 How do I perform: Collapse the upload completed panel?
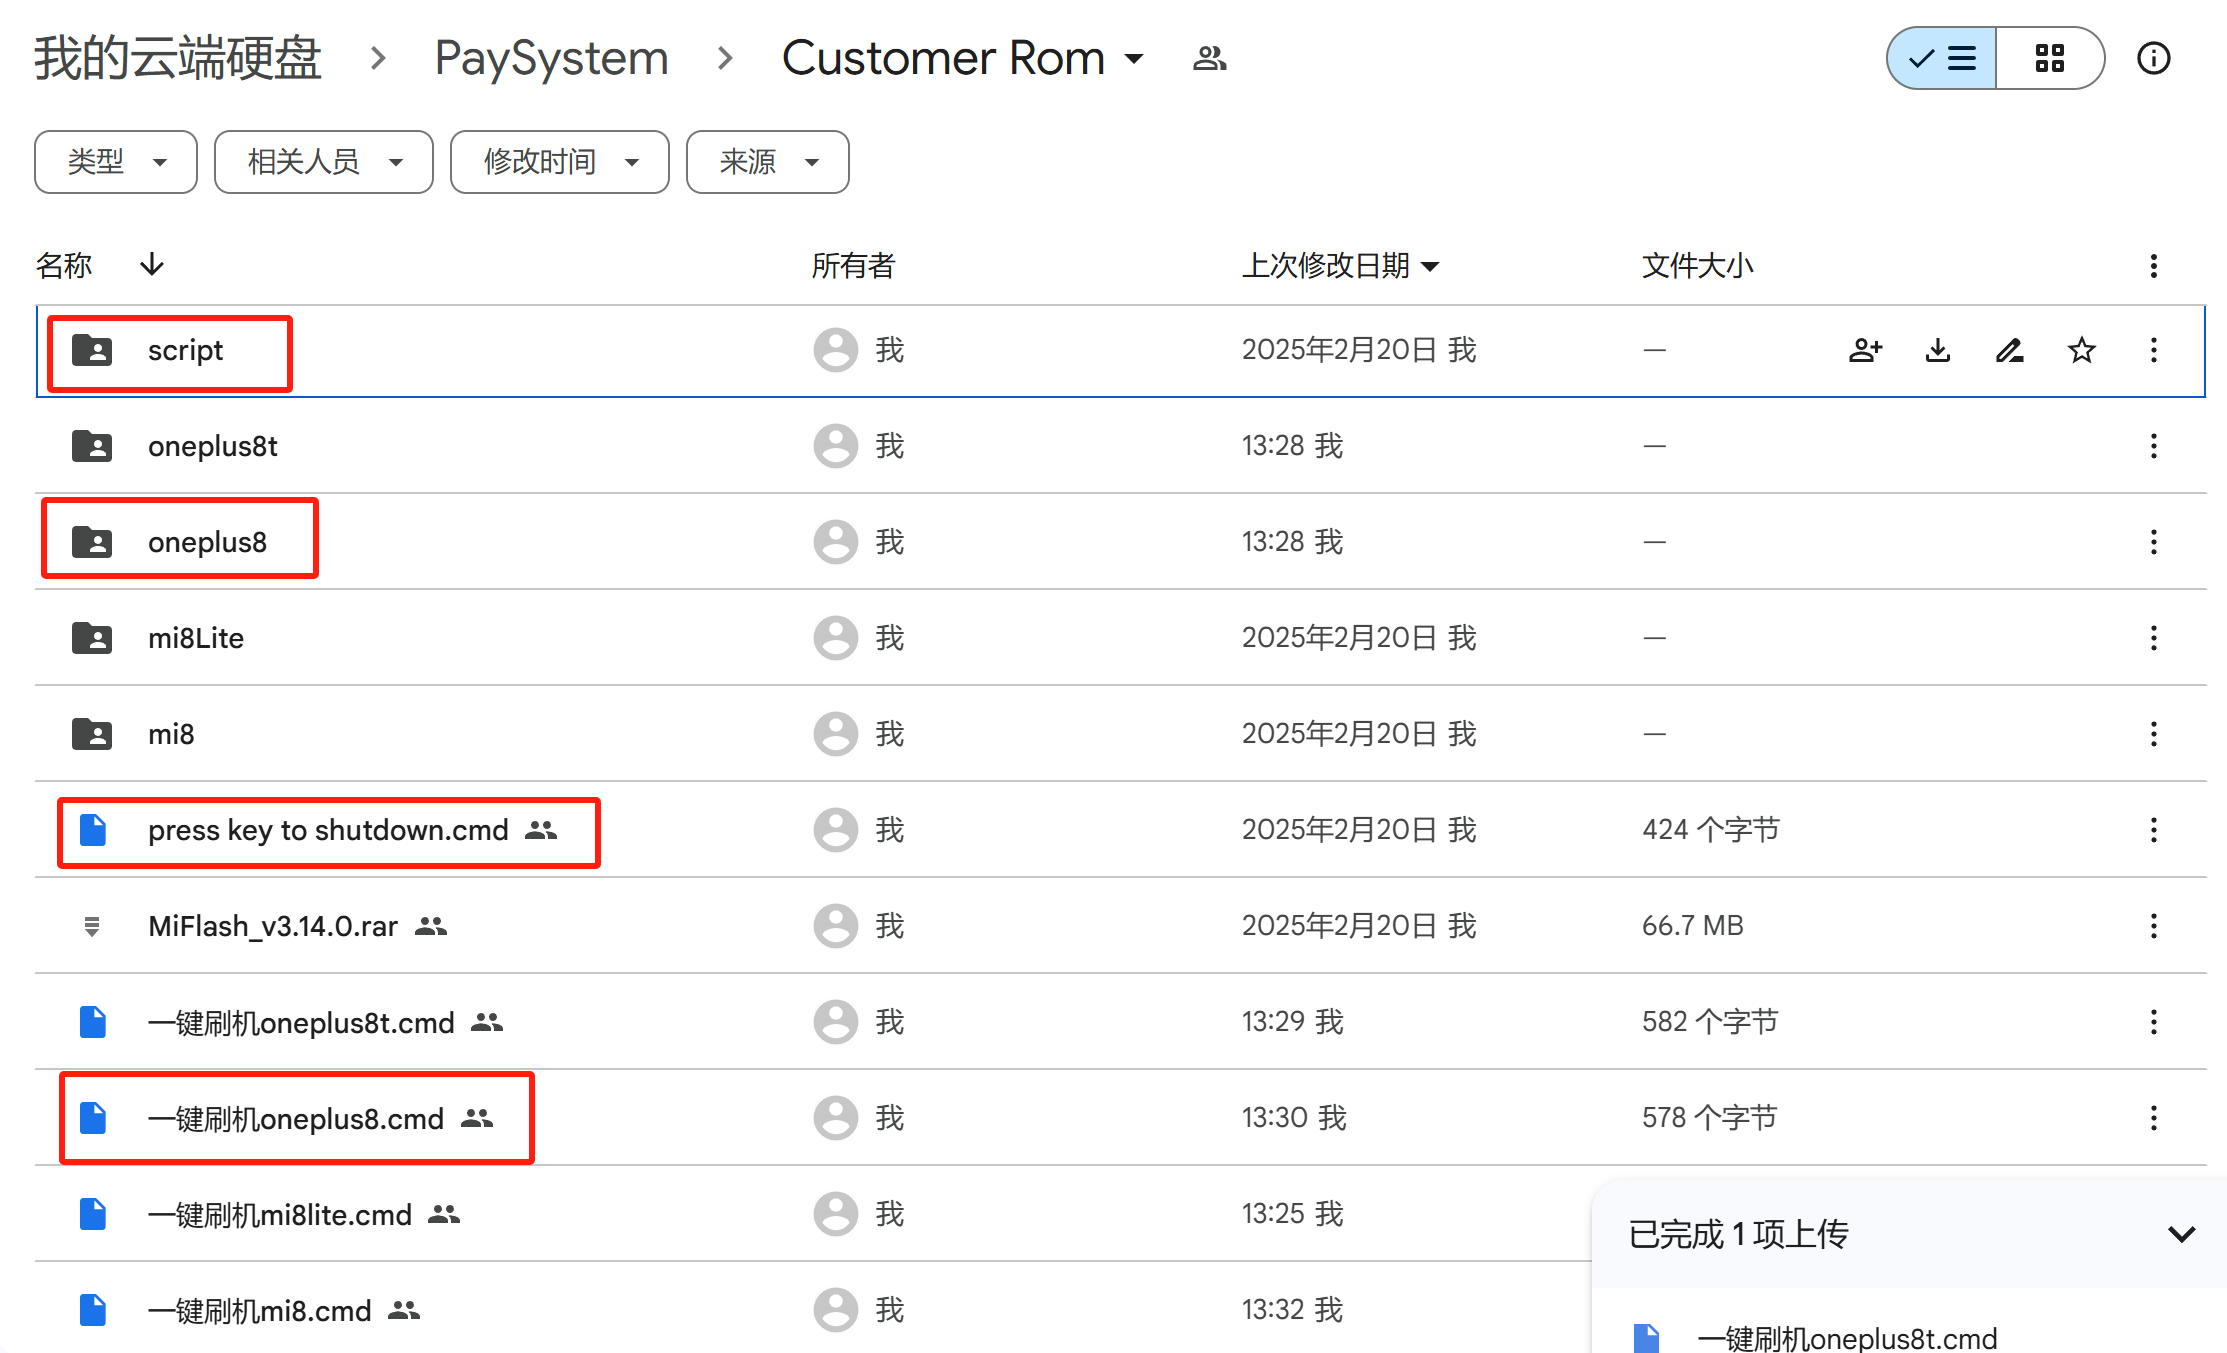tap(2181, 1234)
